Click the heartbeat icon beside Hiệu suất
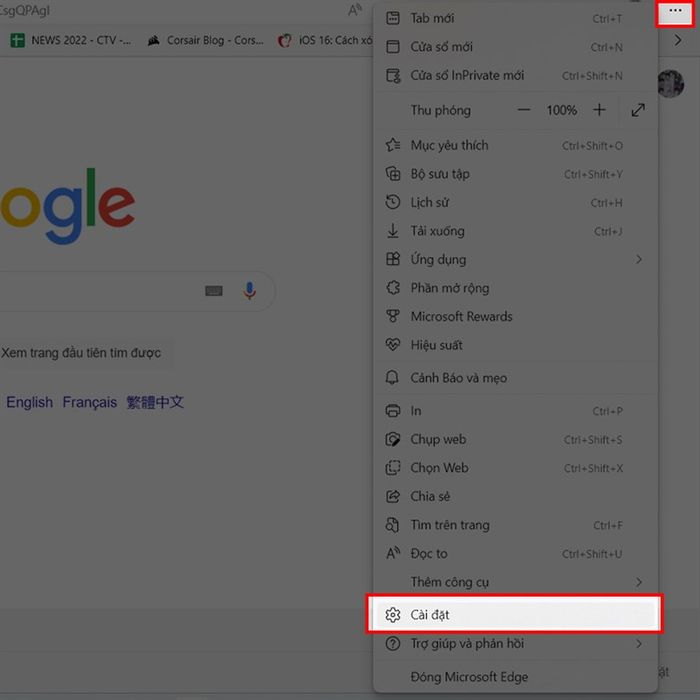This screenshot has width=700, height=700. 393,344
